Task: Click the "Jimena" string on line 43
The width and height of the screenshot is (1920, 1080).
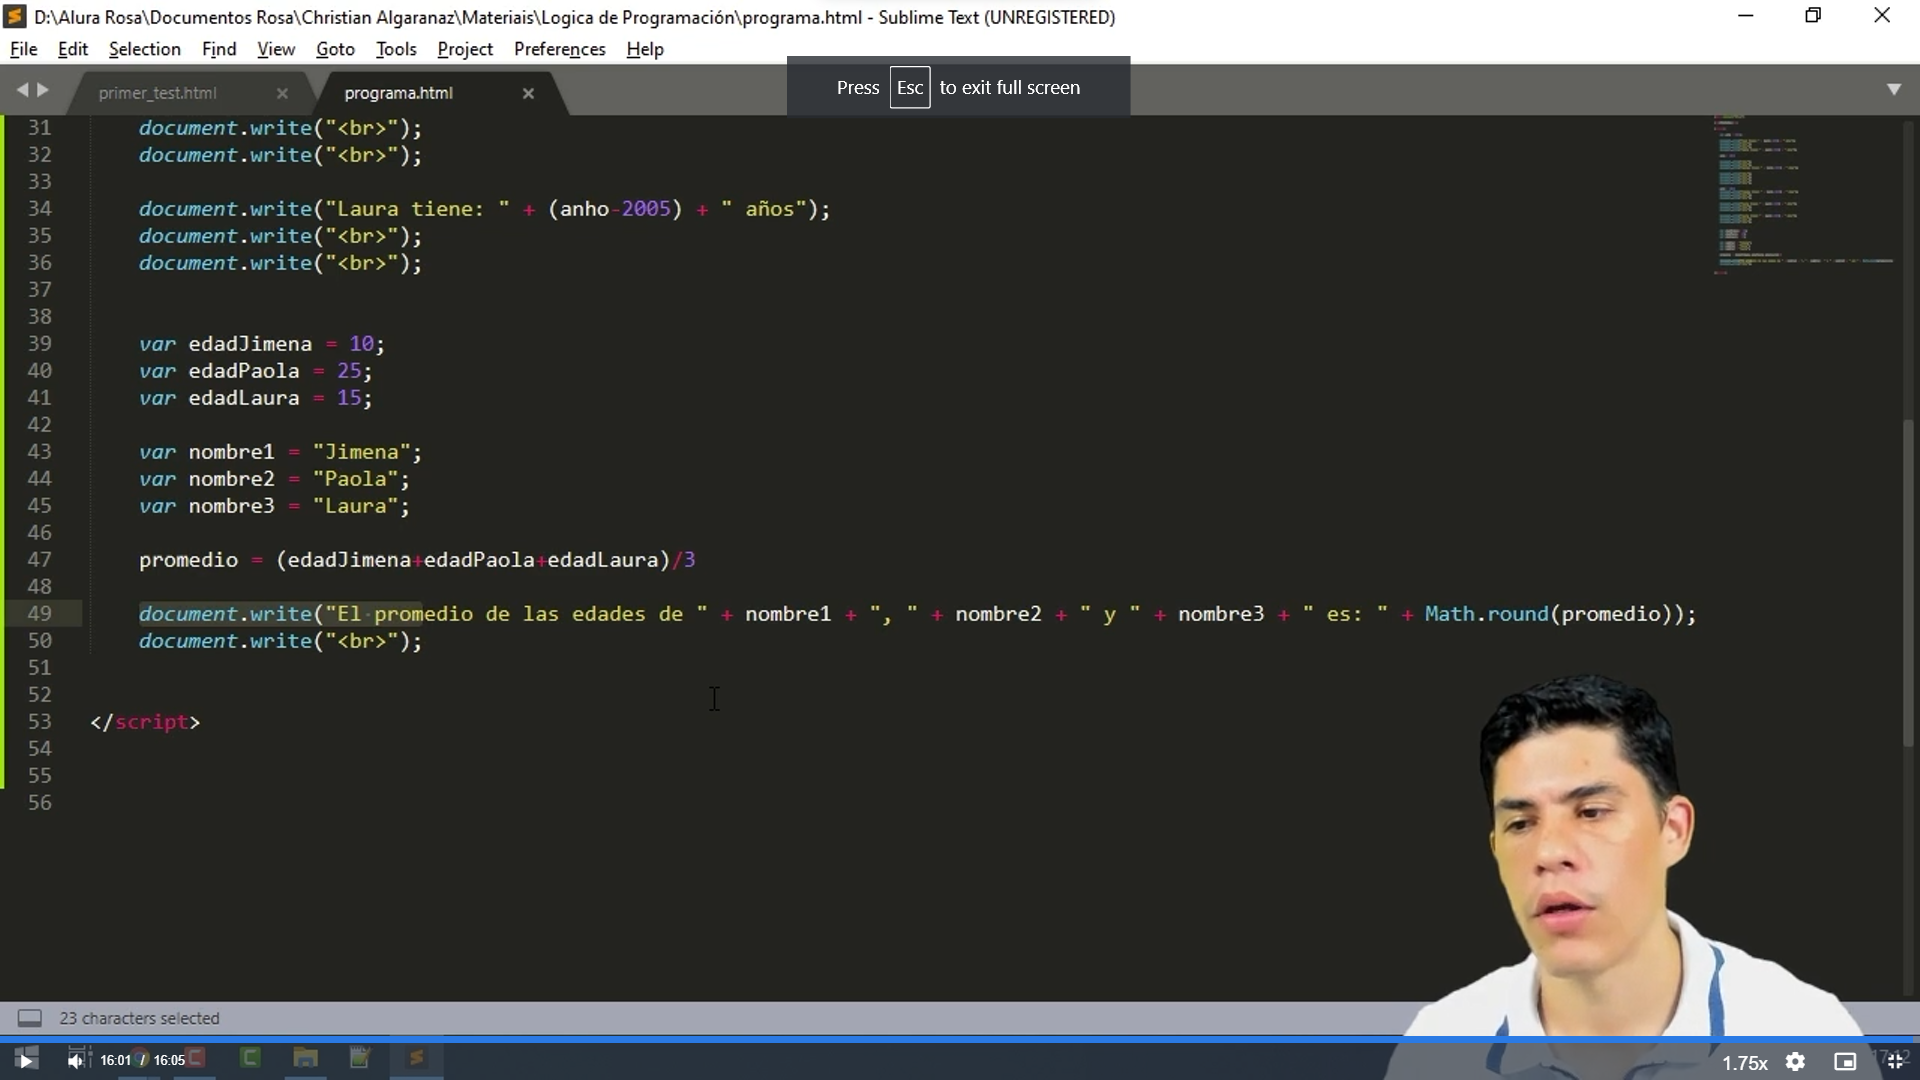Action: 361,452
